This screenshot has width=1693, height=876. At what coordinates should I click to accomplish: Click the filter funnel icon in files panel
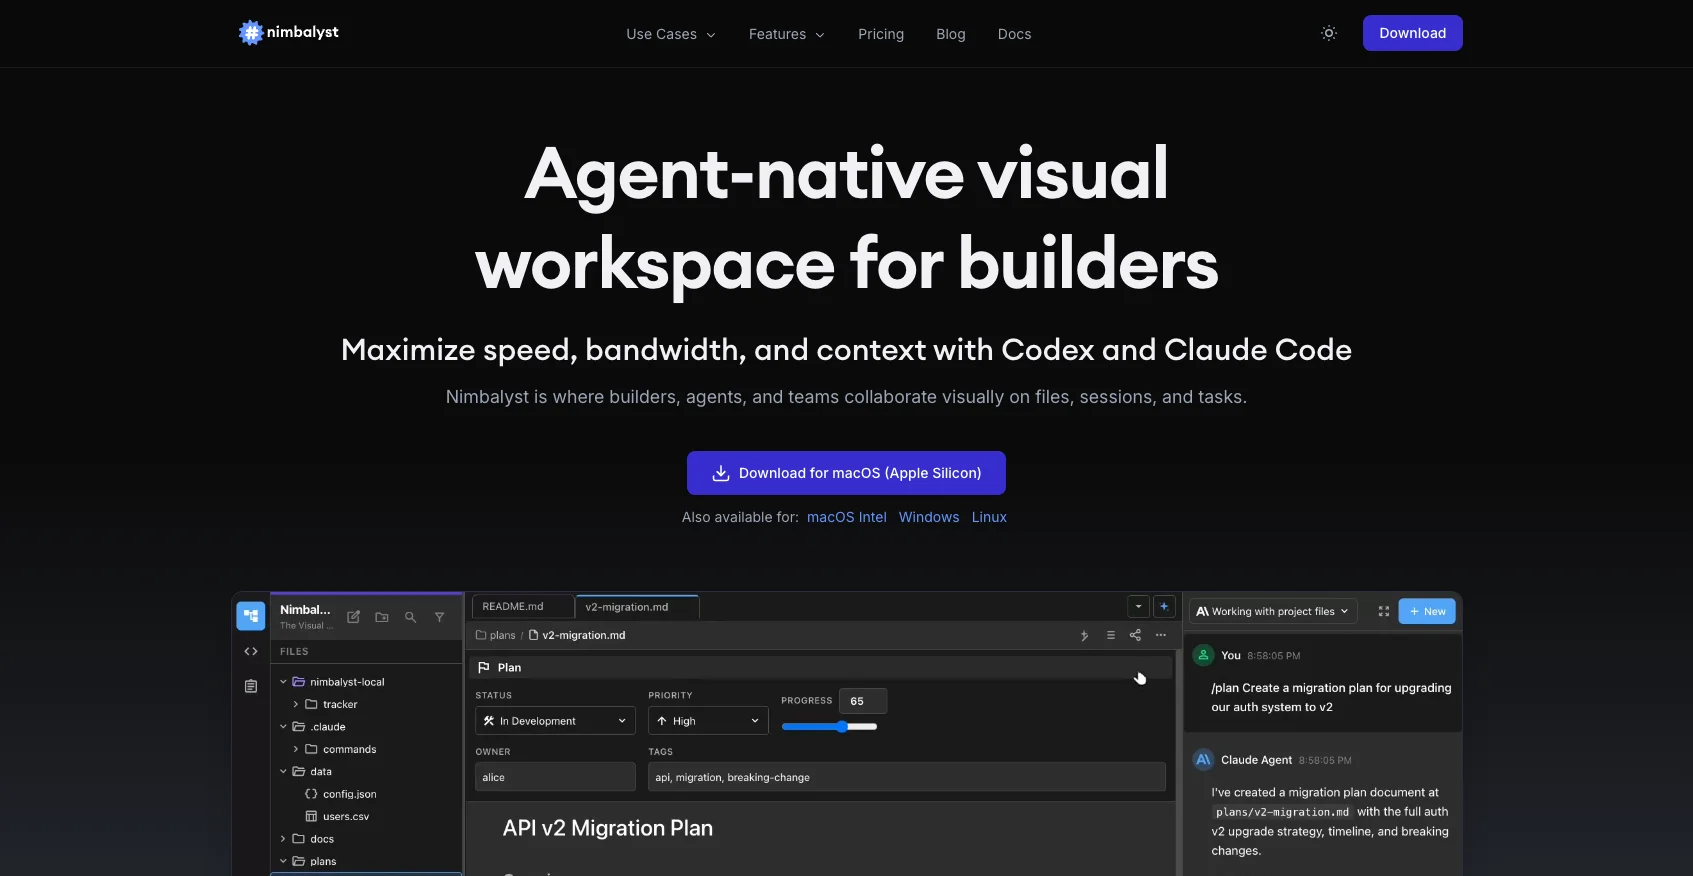pyautogui.click(x=439, y=617)
